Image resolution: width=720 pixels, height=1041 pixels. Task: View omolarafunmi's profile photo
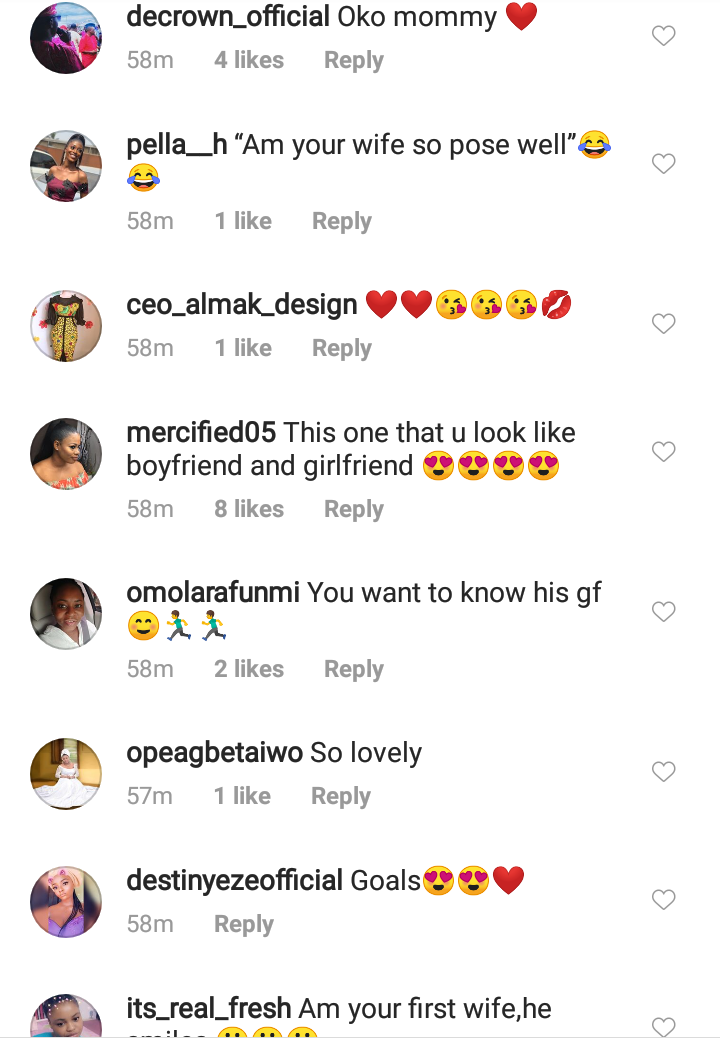point(66,614)
